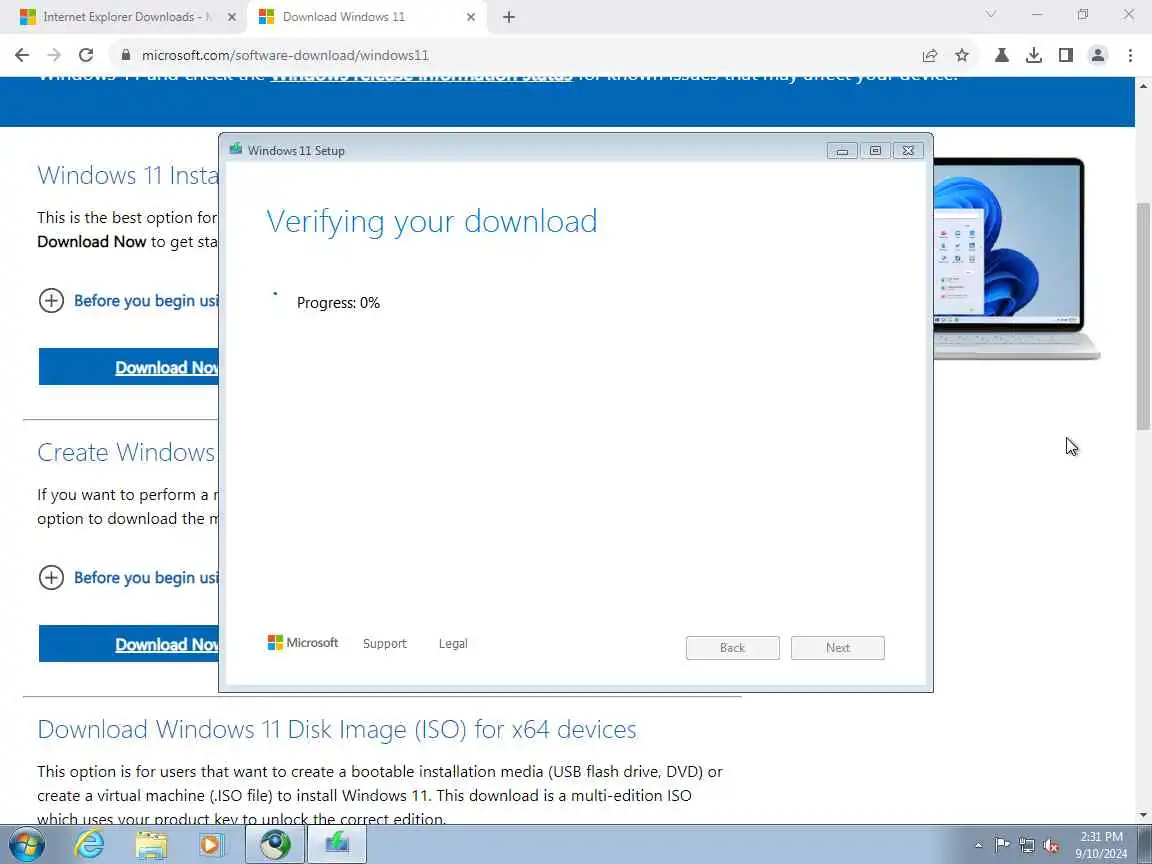Open the Chrome Labs flask icon
The height and width of the screenshot is (864, 1152).
(1001, 55)
